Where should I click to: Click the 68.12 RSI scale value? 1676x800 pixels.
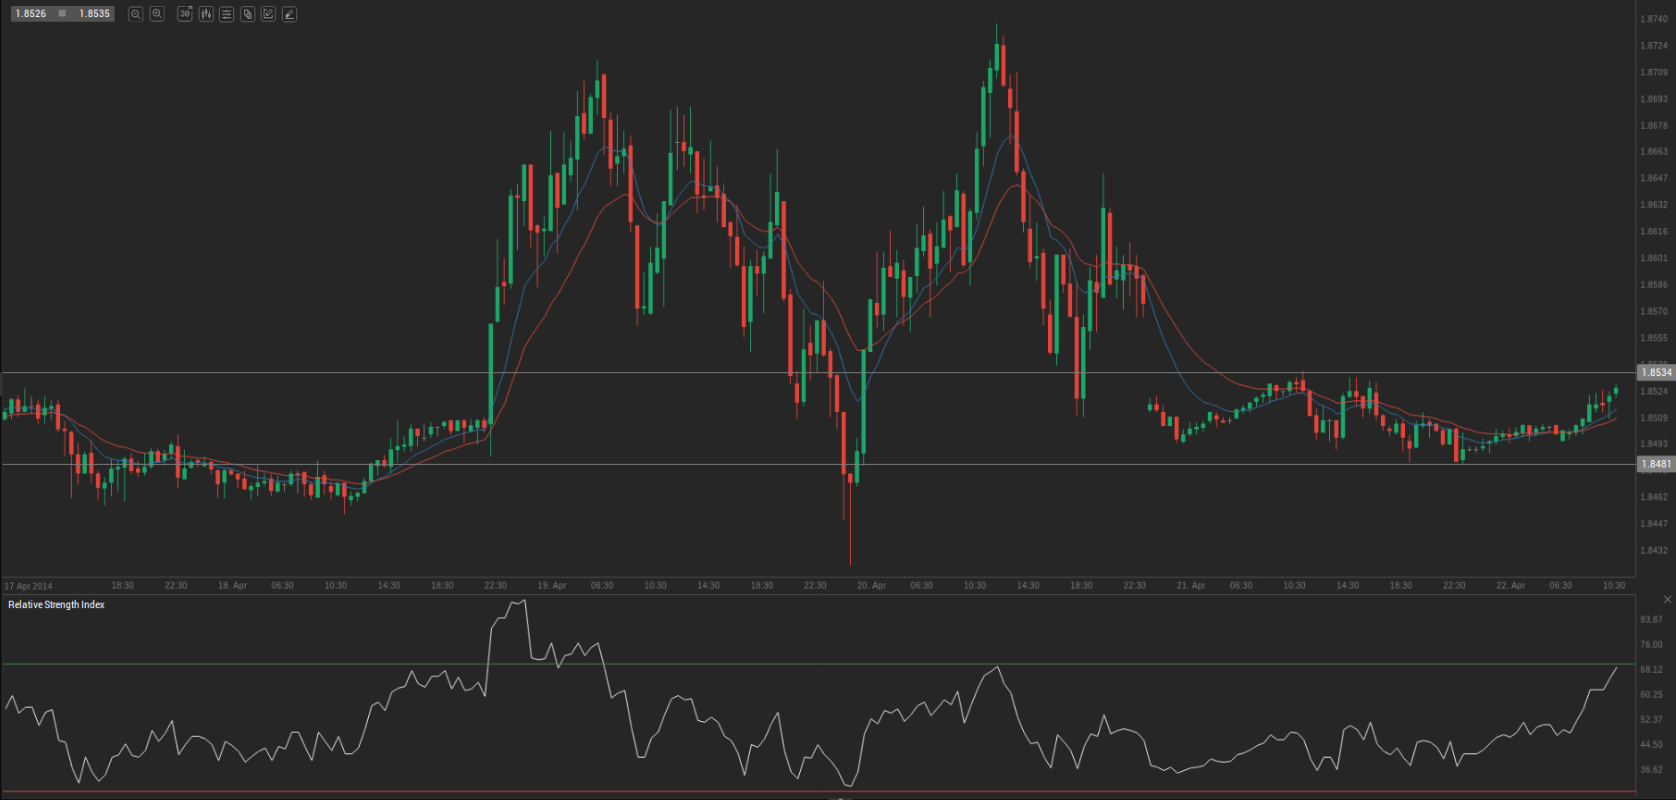pos(1651,670)
